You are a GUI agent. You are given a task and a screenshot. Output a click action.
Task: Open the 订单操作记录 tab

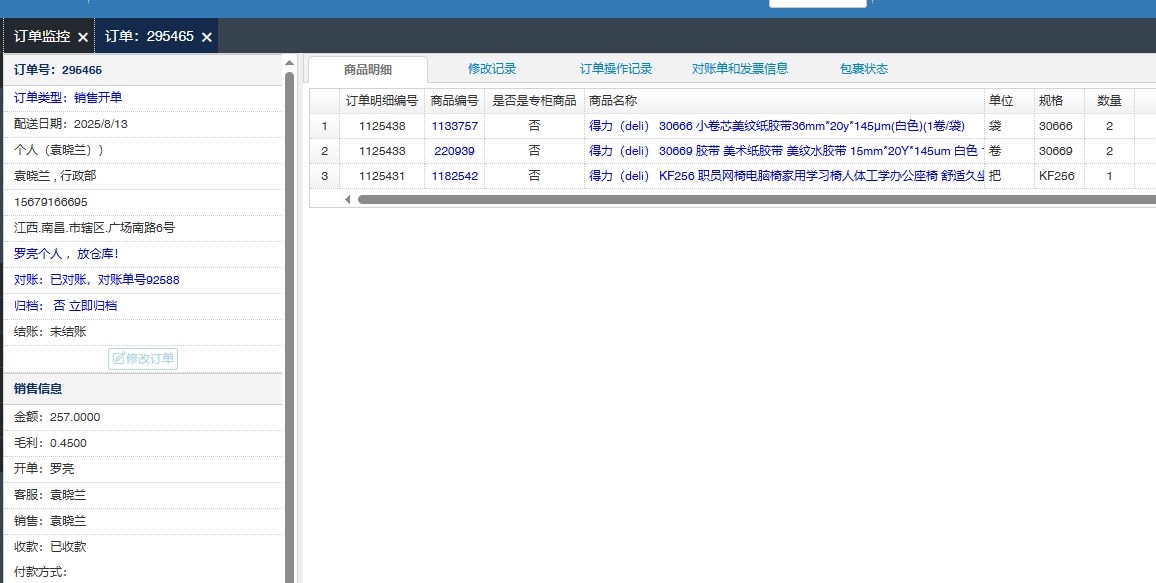point(616,69)
